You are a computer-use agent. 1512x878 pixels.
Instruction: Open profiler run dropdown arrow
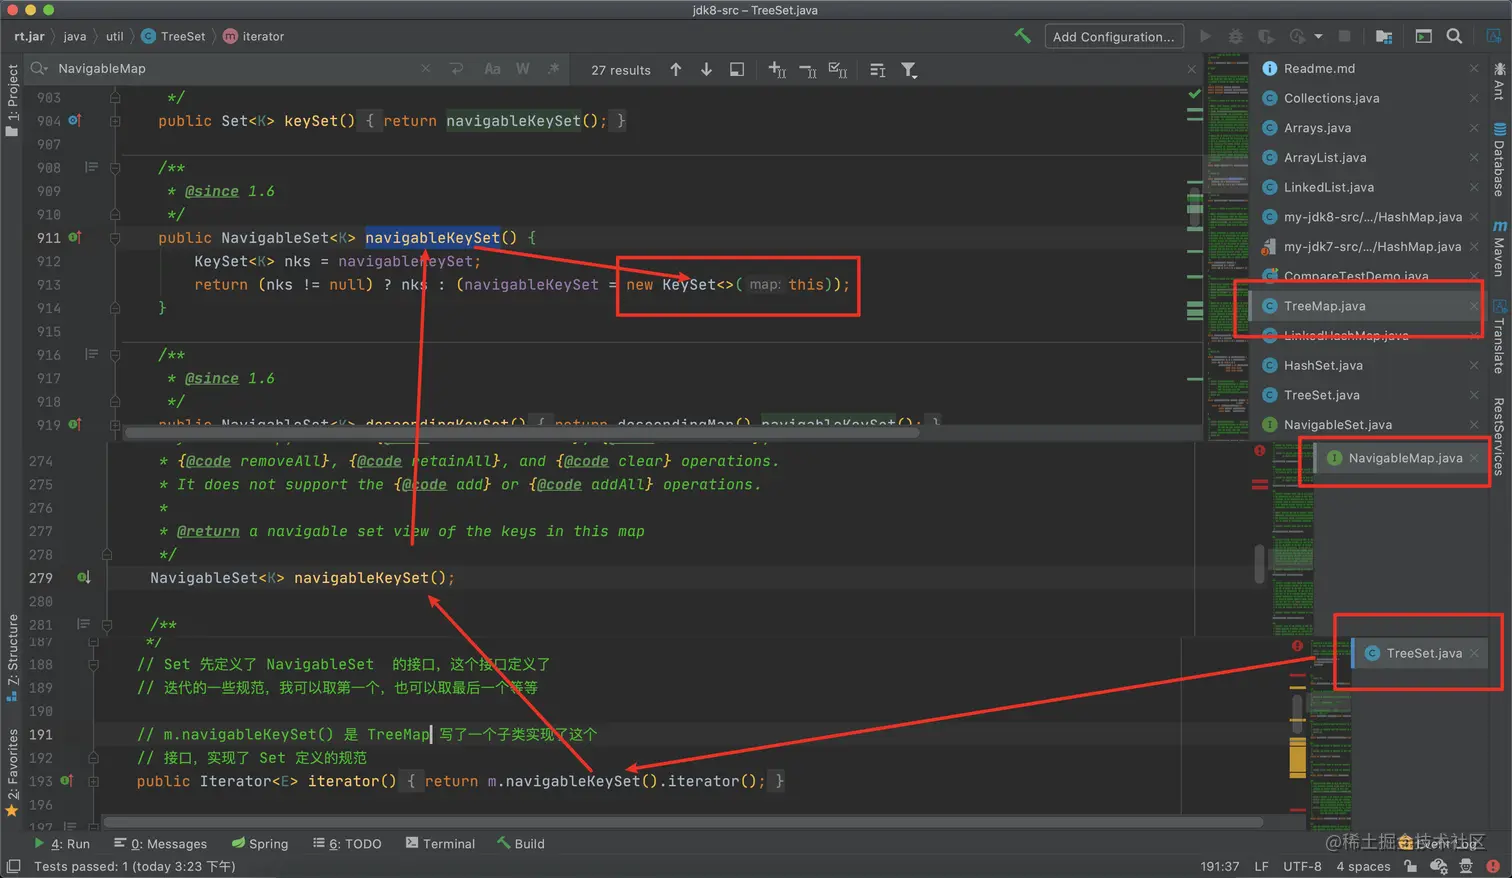[x=1318, y=36]
